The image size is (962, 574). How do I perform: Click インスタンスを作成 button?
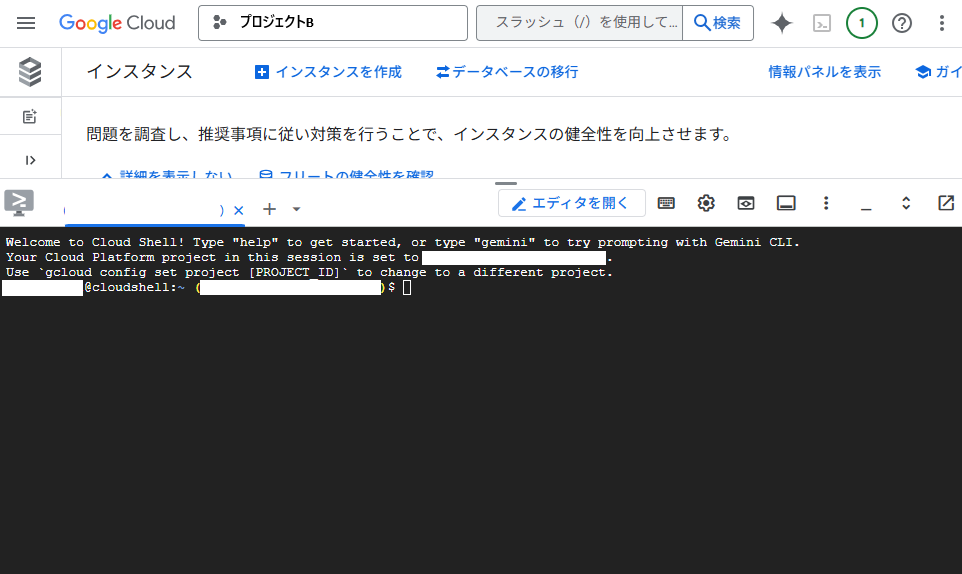tap(328, 72)
